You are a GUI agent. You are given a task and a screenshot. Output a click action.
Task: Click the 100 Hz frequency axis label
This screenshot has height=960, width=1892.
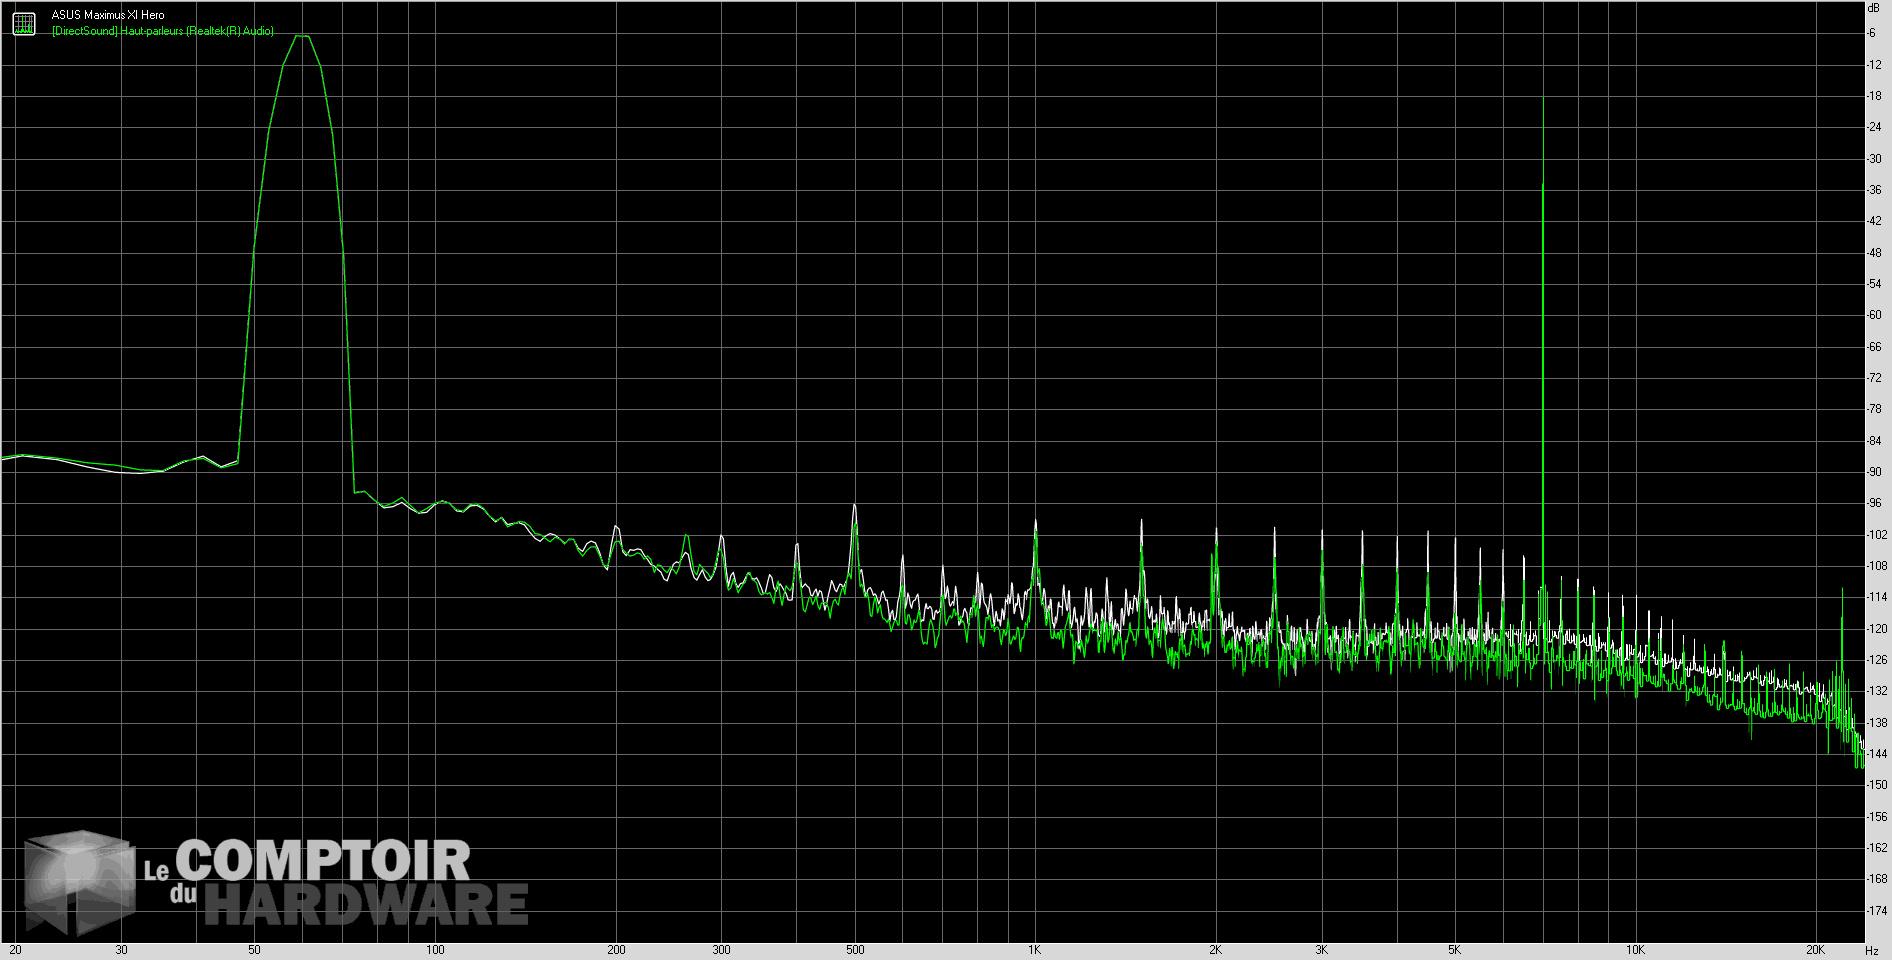pyautogui.click(x=435, y=949)
